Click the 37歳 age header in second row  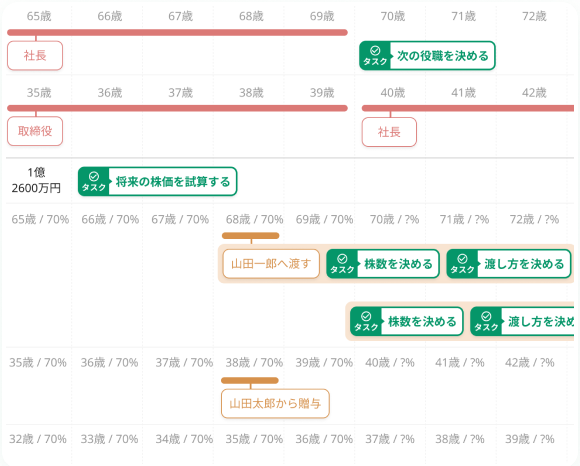point(181,92)
